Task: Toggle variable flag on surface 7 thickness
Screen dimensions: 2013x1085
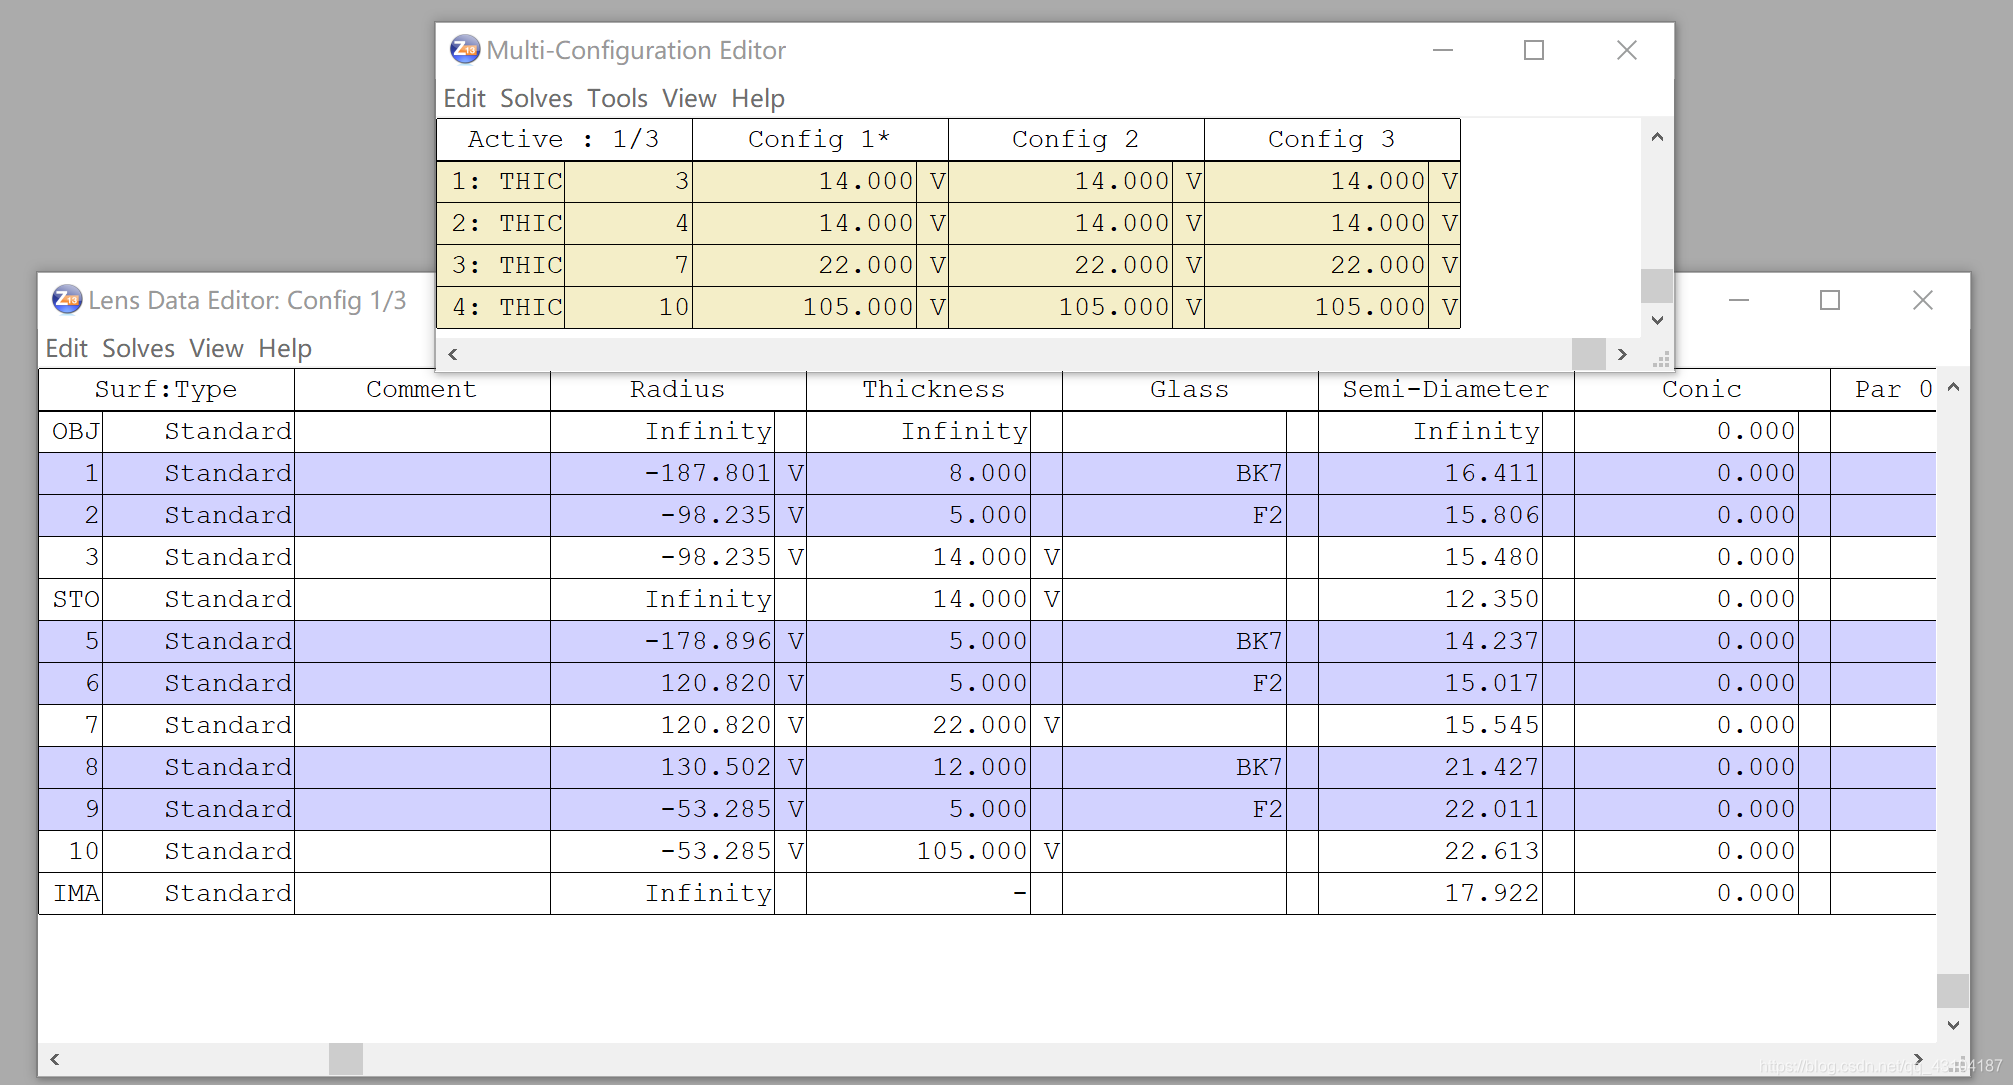Action: point(1050,725)
